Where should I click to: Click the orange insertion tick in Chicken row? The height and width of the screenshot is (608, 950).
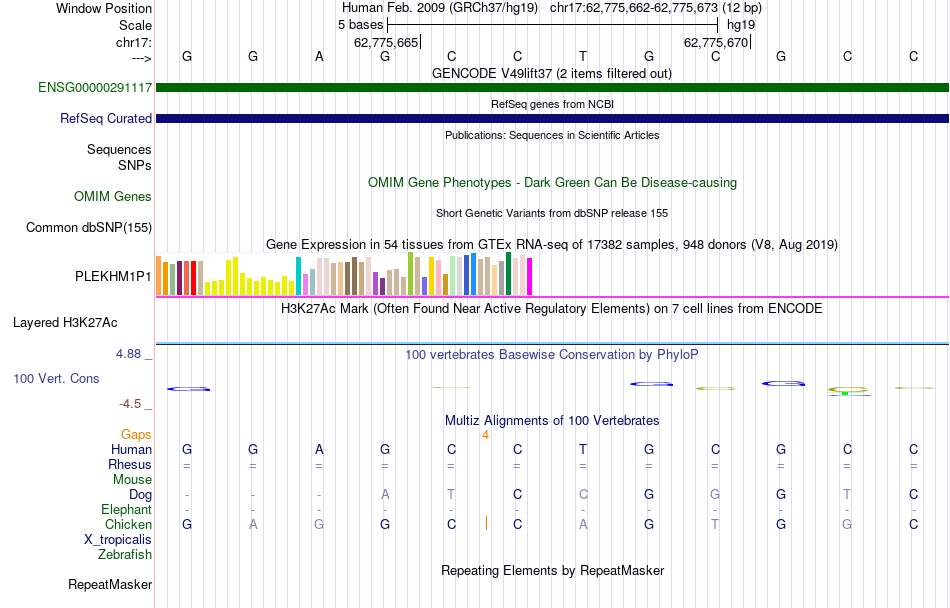pyautogui.click(x=486, y=523)
